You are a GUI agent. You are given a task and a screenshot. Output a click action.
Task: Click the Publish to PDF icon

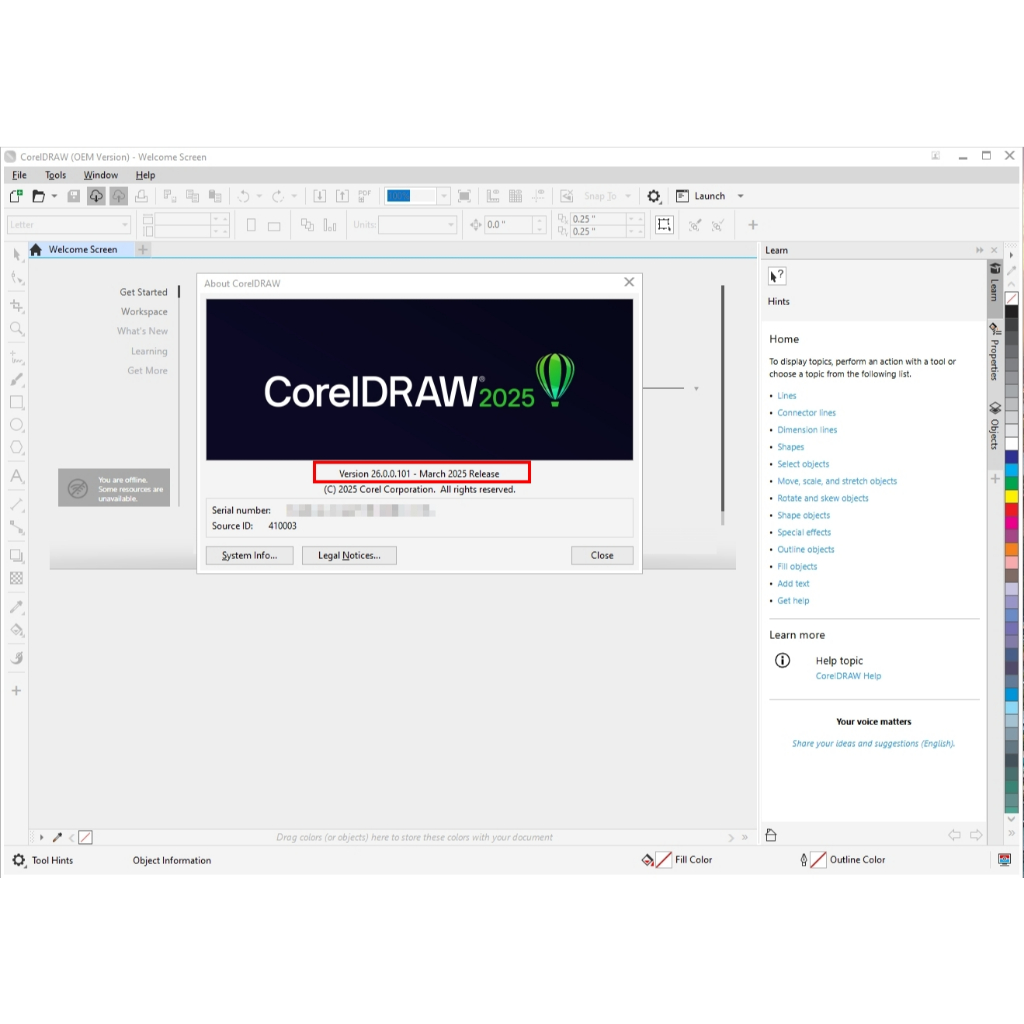pyautogui.click(x=364, y=196)
